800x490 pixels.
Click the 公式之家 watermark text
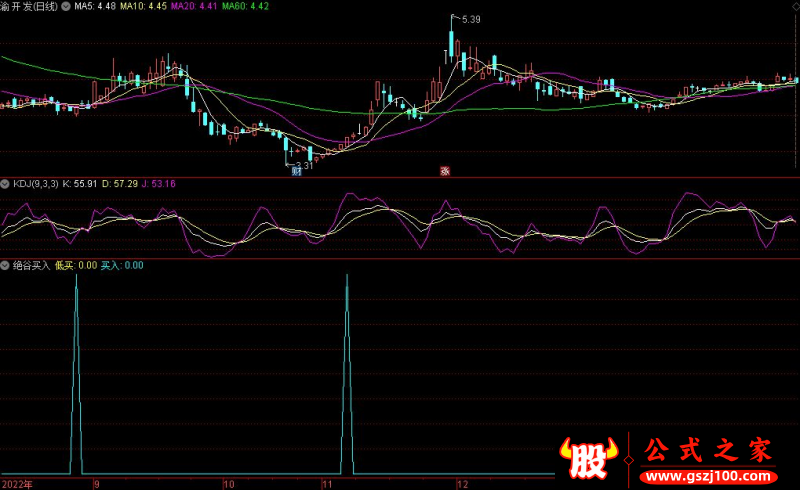708,449
